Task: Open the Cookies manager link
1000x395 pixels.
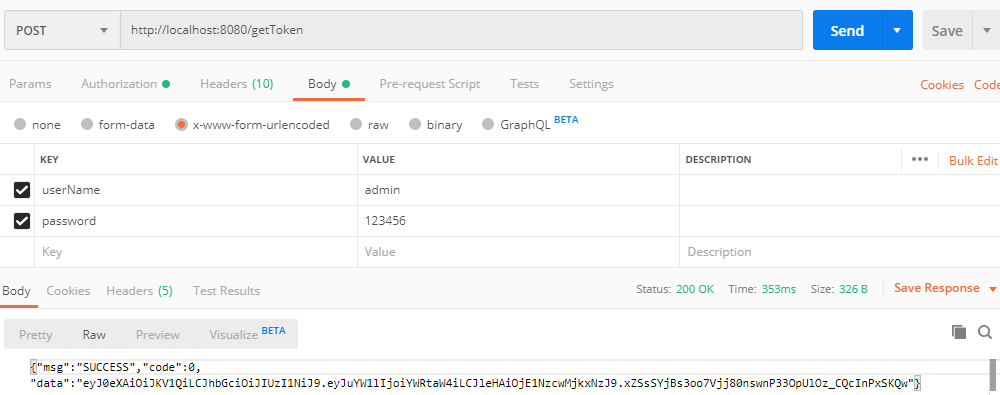Action: pos(942,84)
